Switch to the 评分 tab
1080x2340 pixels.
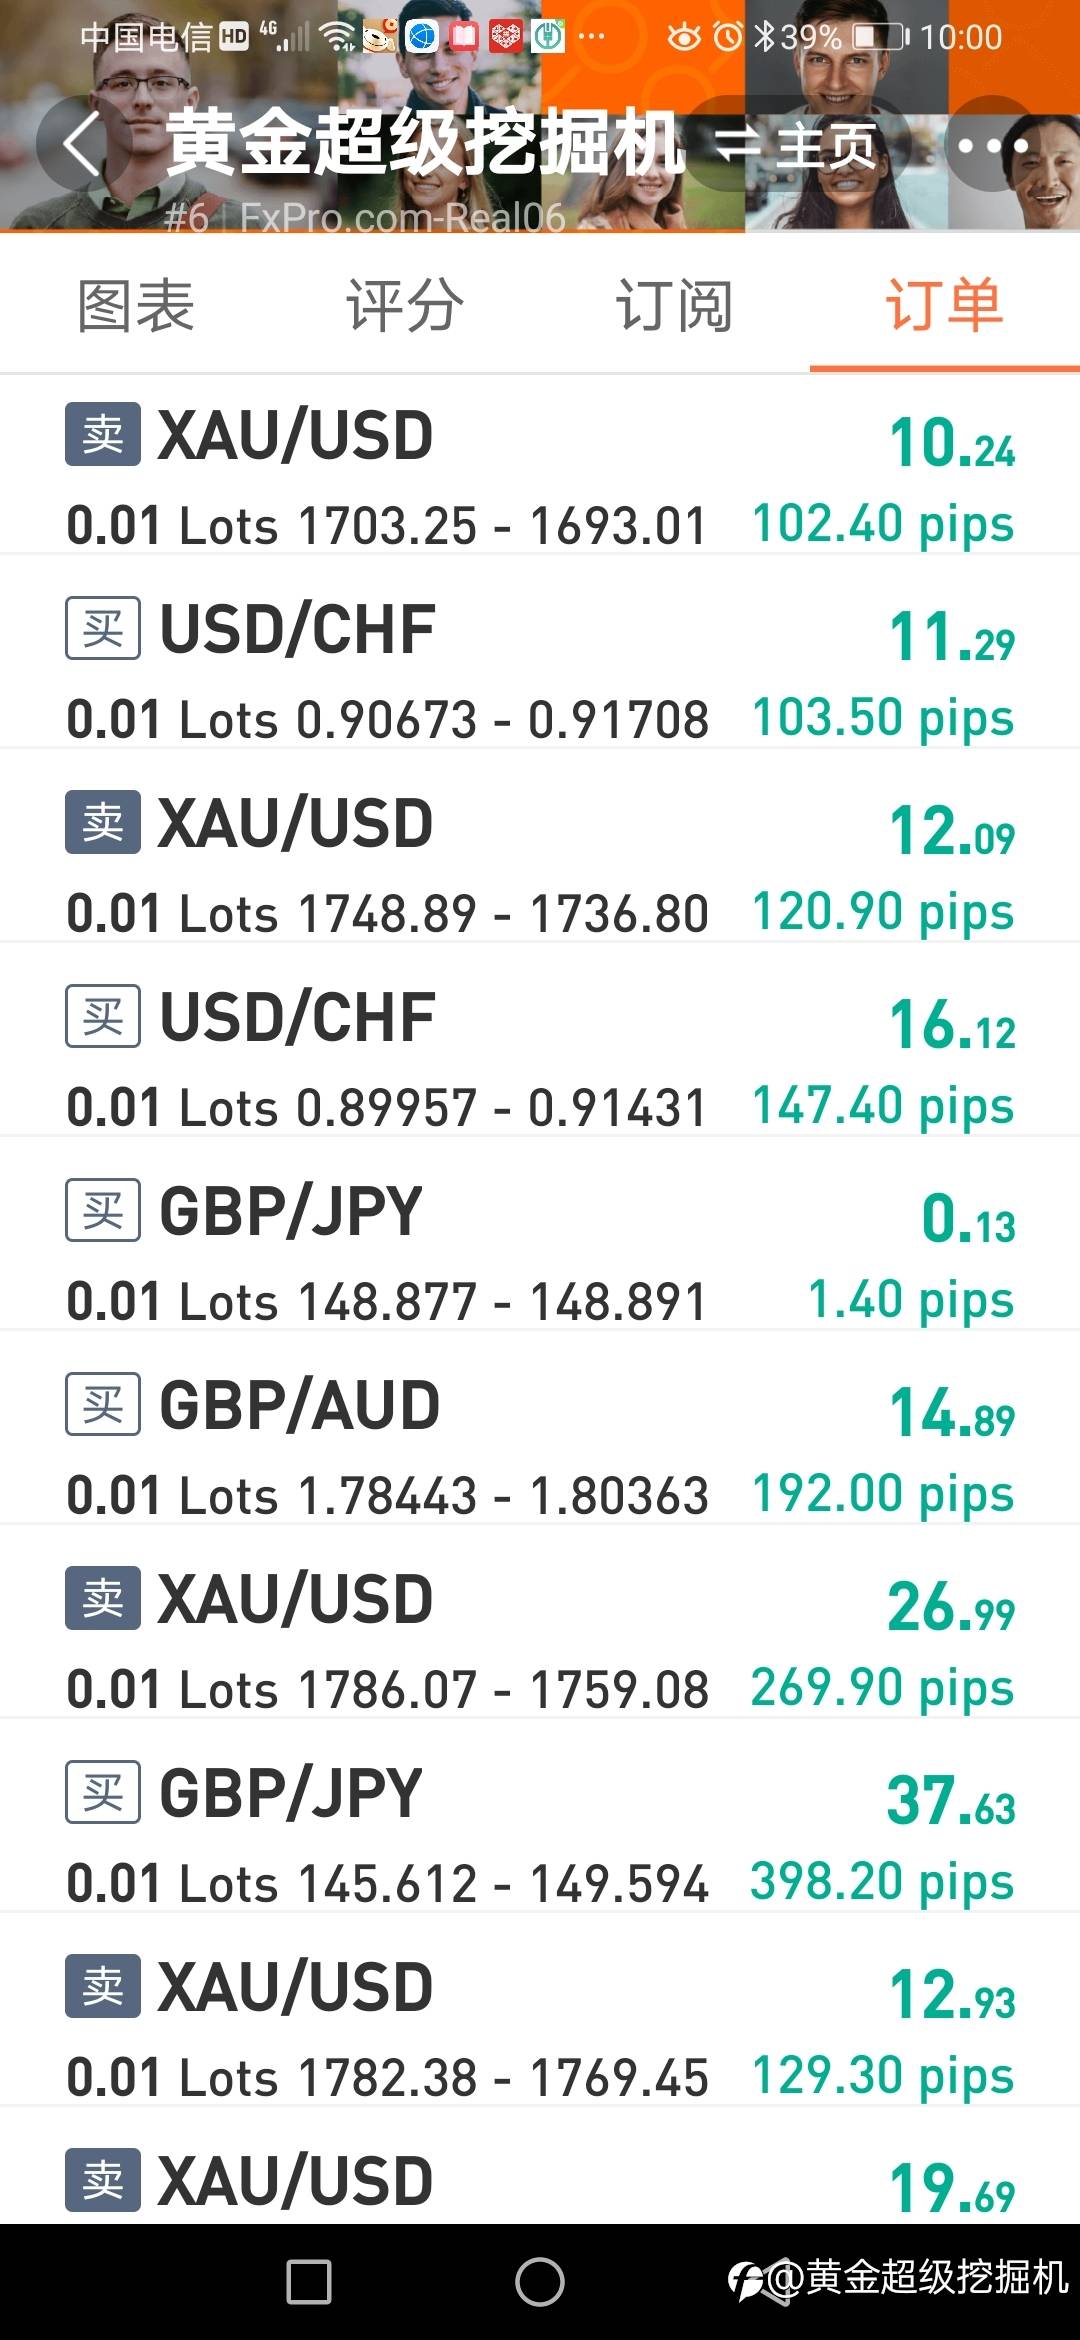(x=405, y=305)
